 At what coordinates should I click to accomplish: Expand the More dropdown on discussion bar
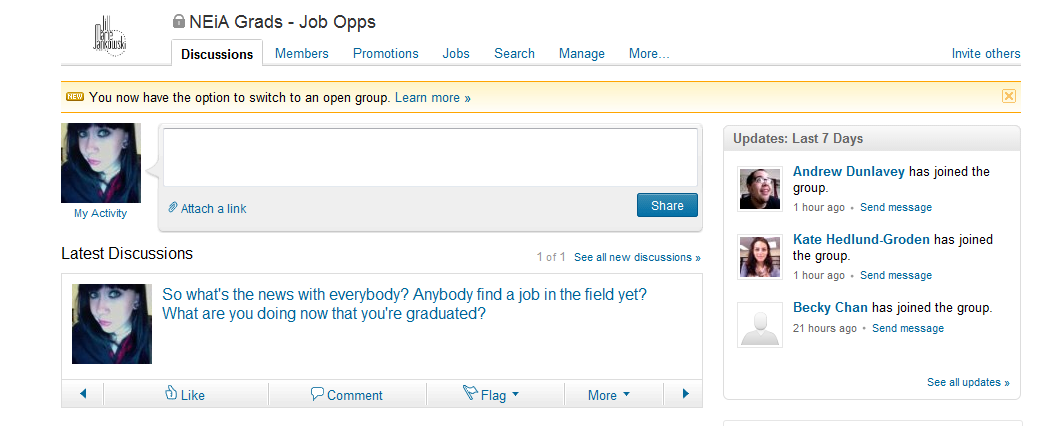[x=626, y=394]
